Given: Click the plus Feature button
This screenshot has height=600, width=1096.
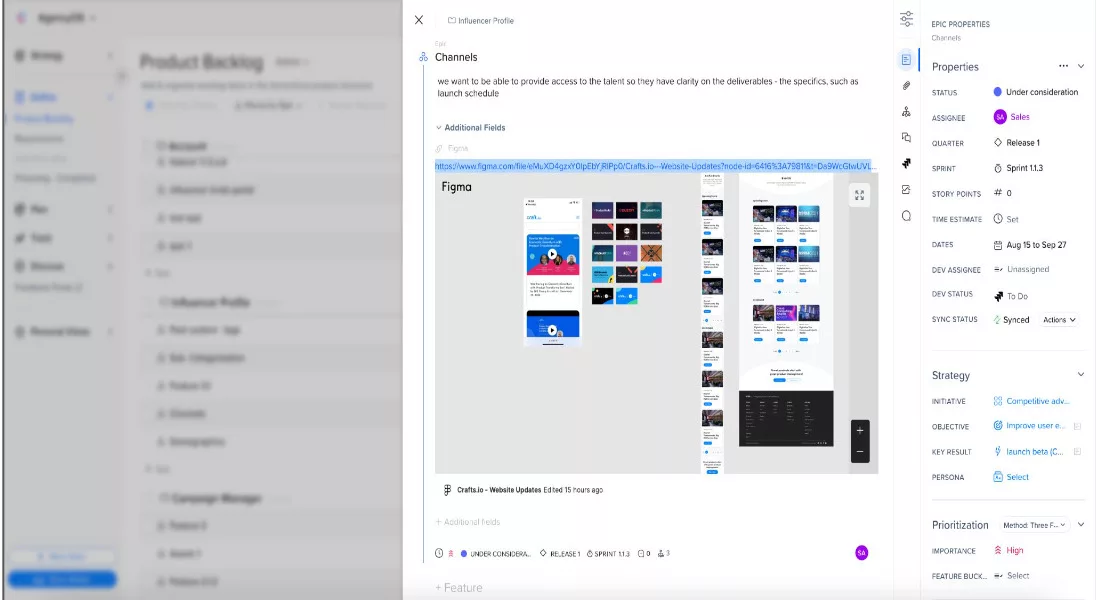Looking at the screenshot, I should click(x=459, y=588).
